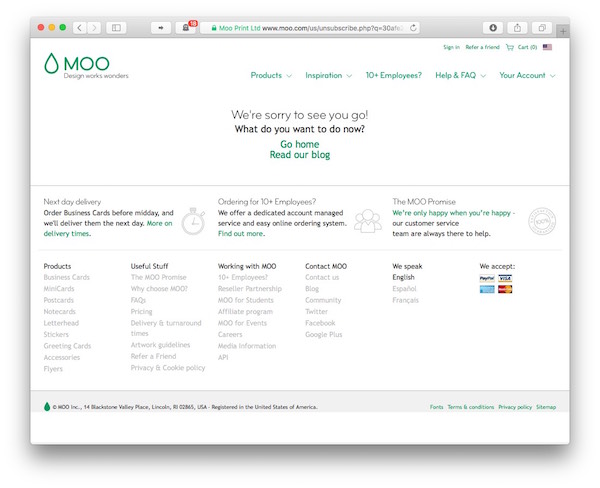Image resolution: width=600 pixels, height=488 pixels.
Task: Open MOO for Students link
Action: tap(246, 300)
